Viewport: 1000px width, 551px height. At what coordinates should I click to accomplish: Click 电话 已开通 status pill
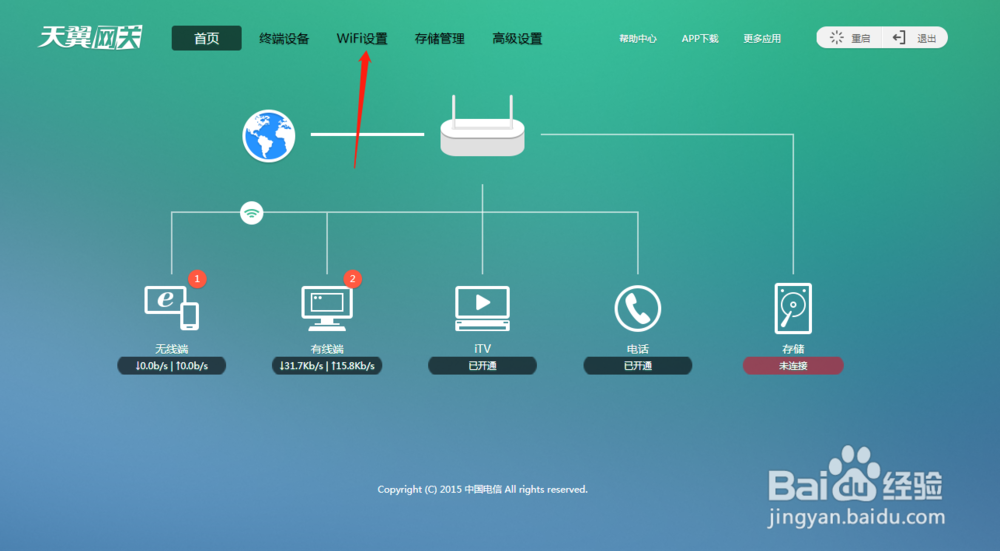[638, 366]
